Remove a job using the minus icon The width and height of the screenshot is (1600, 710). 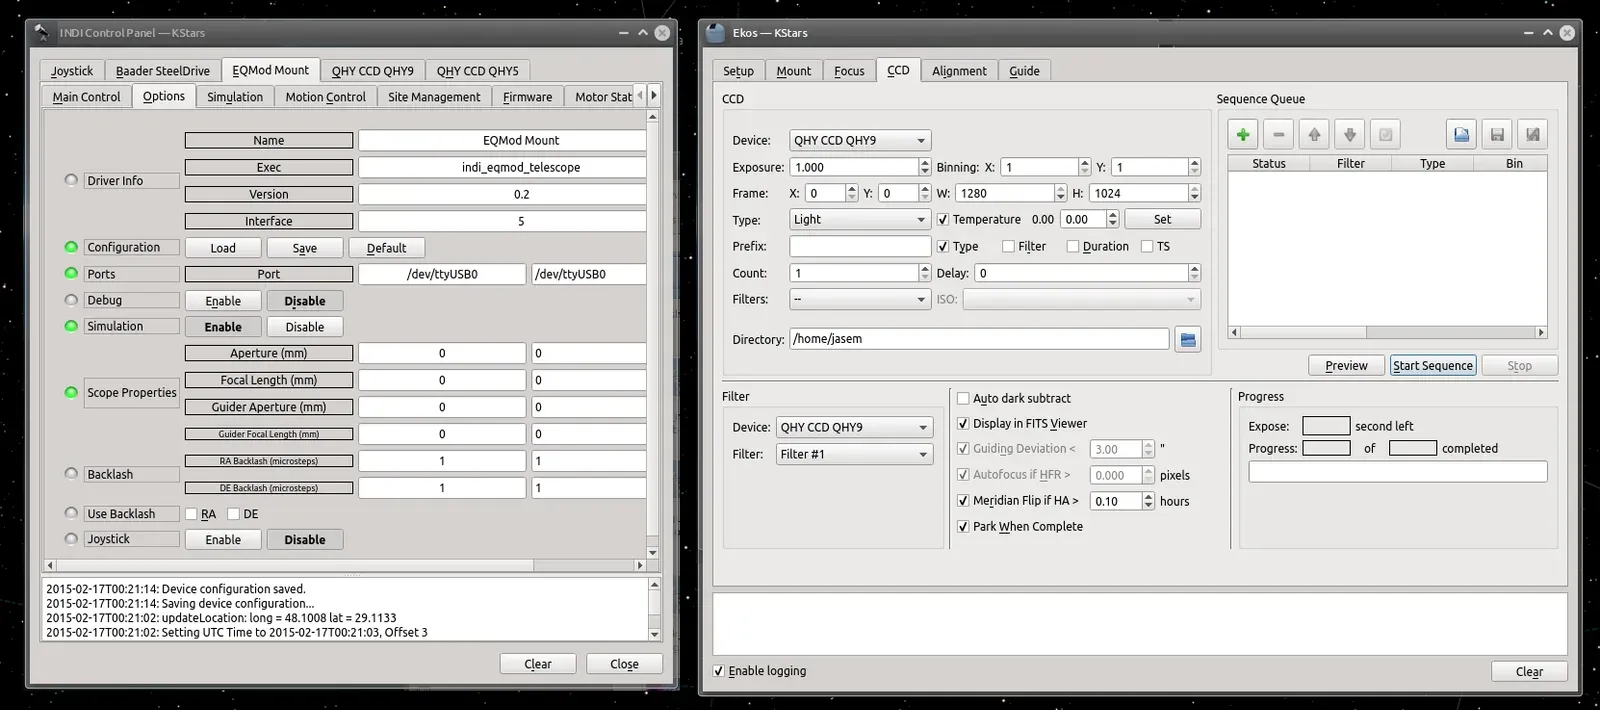point(1279,134)
